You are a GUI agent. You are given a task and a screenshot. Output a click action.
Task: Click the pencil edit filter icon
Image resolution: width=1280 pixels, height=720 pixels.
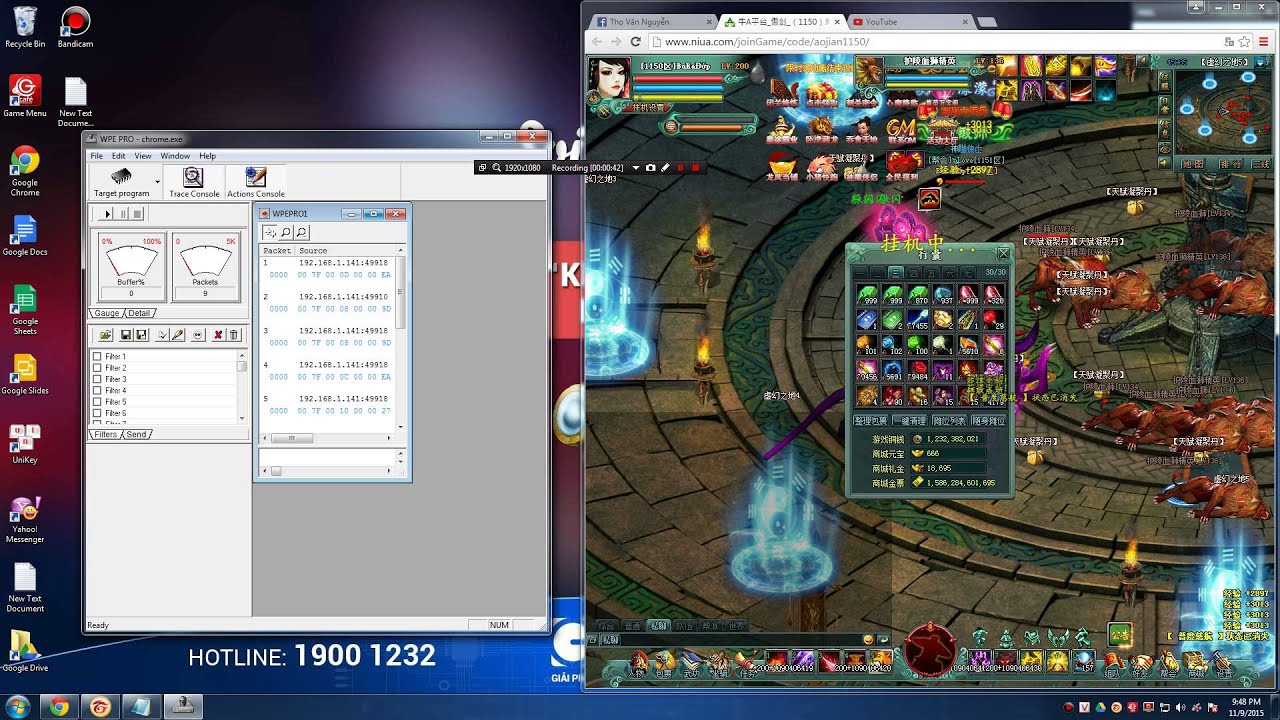pyautogui.click(x=178, y=334)
